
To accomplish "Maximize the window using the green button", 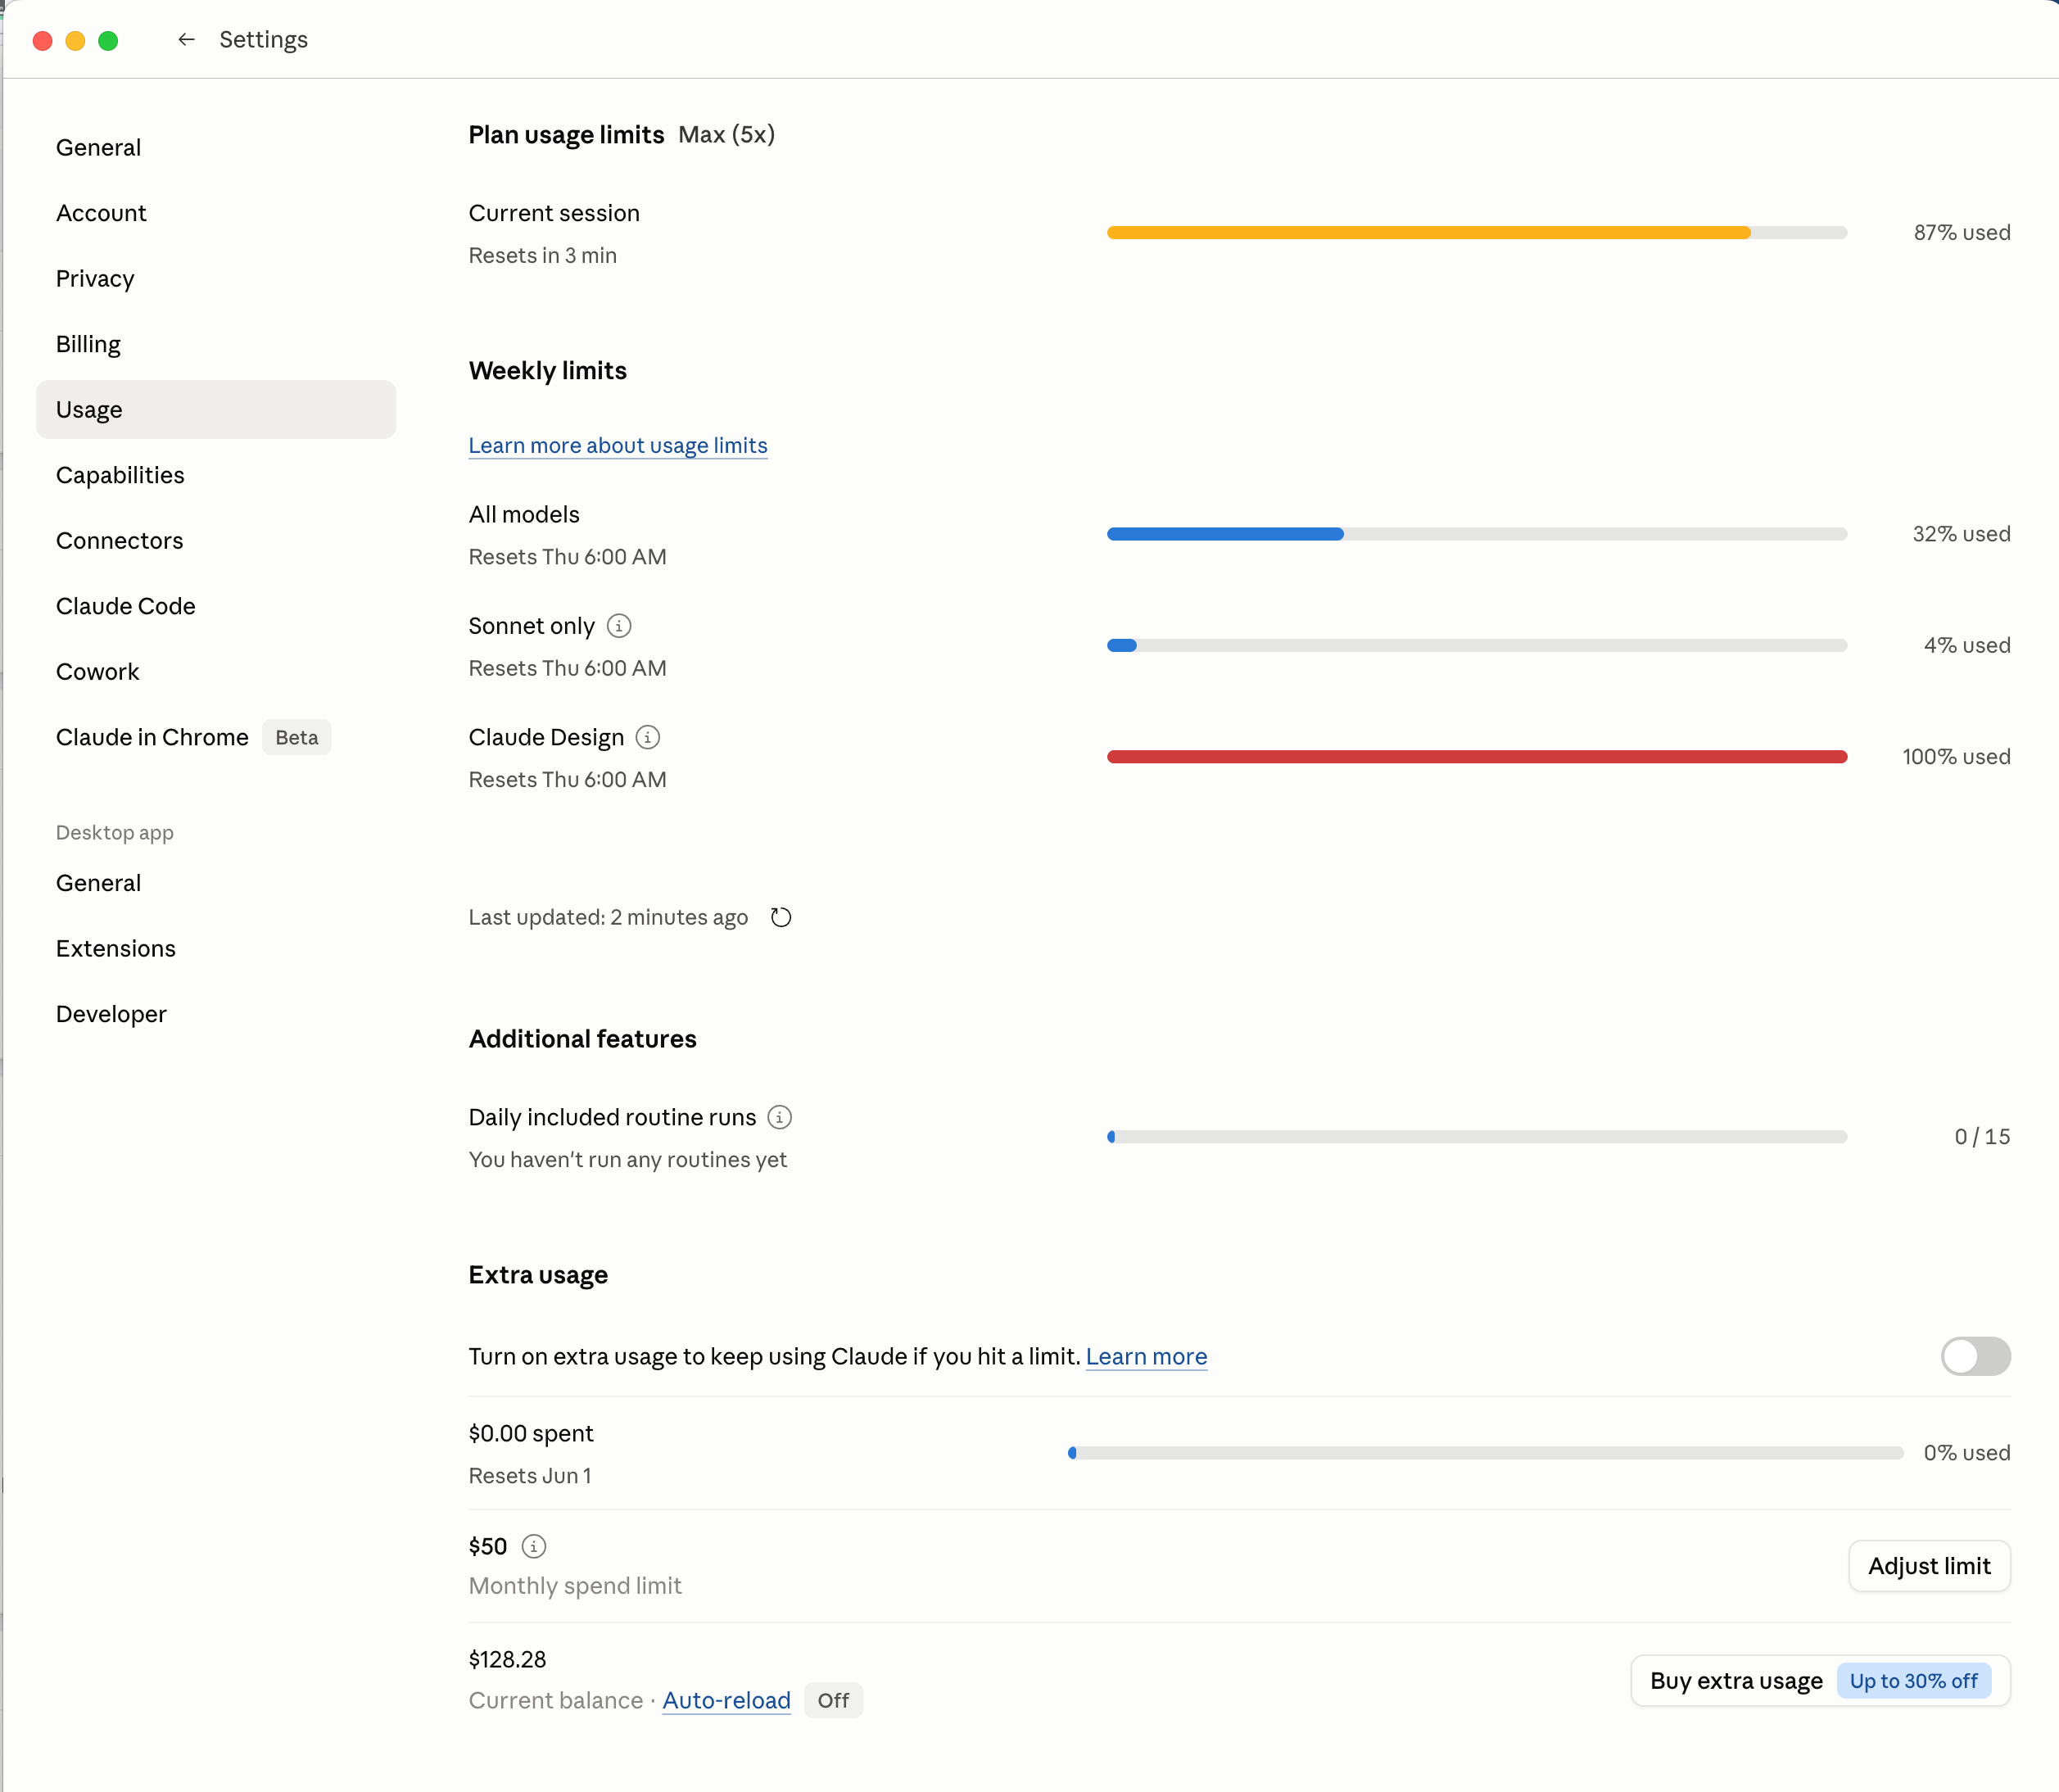I will coord(108,40).
